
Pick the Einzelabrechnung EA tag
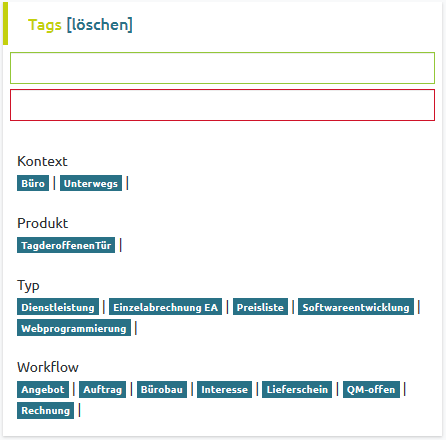pyautogui.click(x=165, y=307)
